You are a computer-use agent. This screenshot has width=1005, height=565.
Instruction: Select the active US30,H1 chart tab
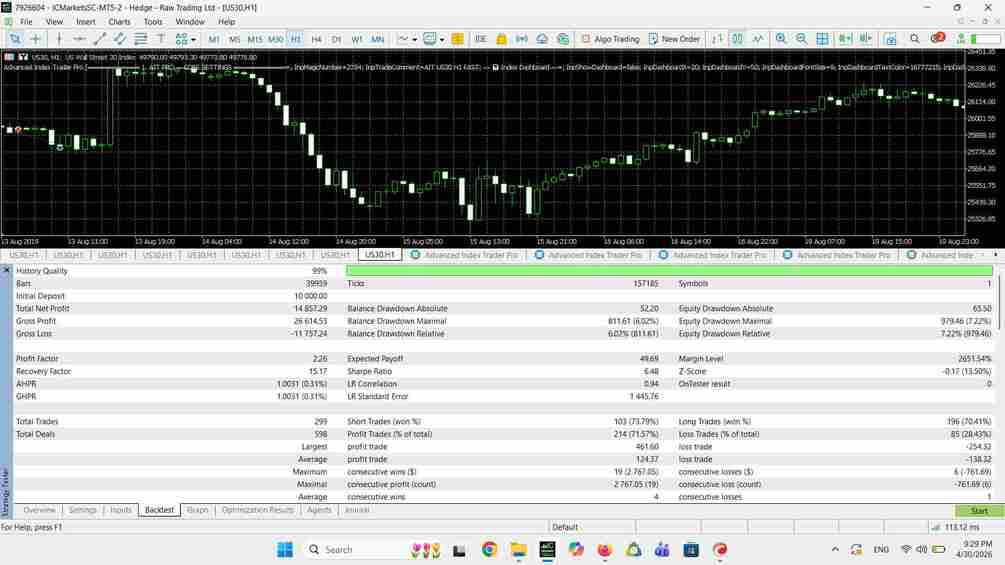click(x=379, y=255)
